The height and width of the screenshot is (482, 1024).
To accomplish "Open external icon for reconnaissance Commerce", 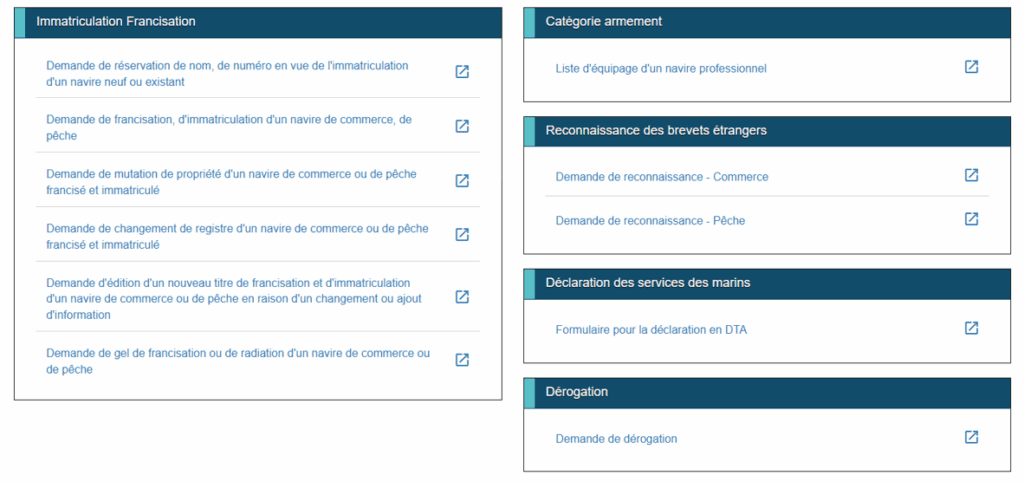I will point(971,175).
